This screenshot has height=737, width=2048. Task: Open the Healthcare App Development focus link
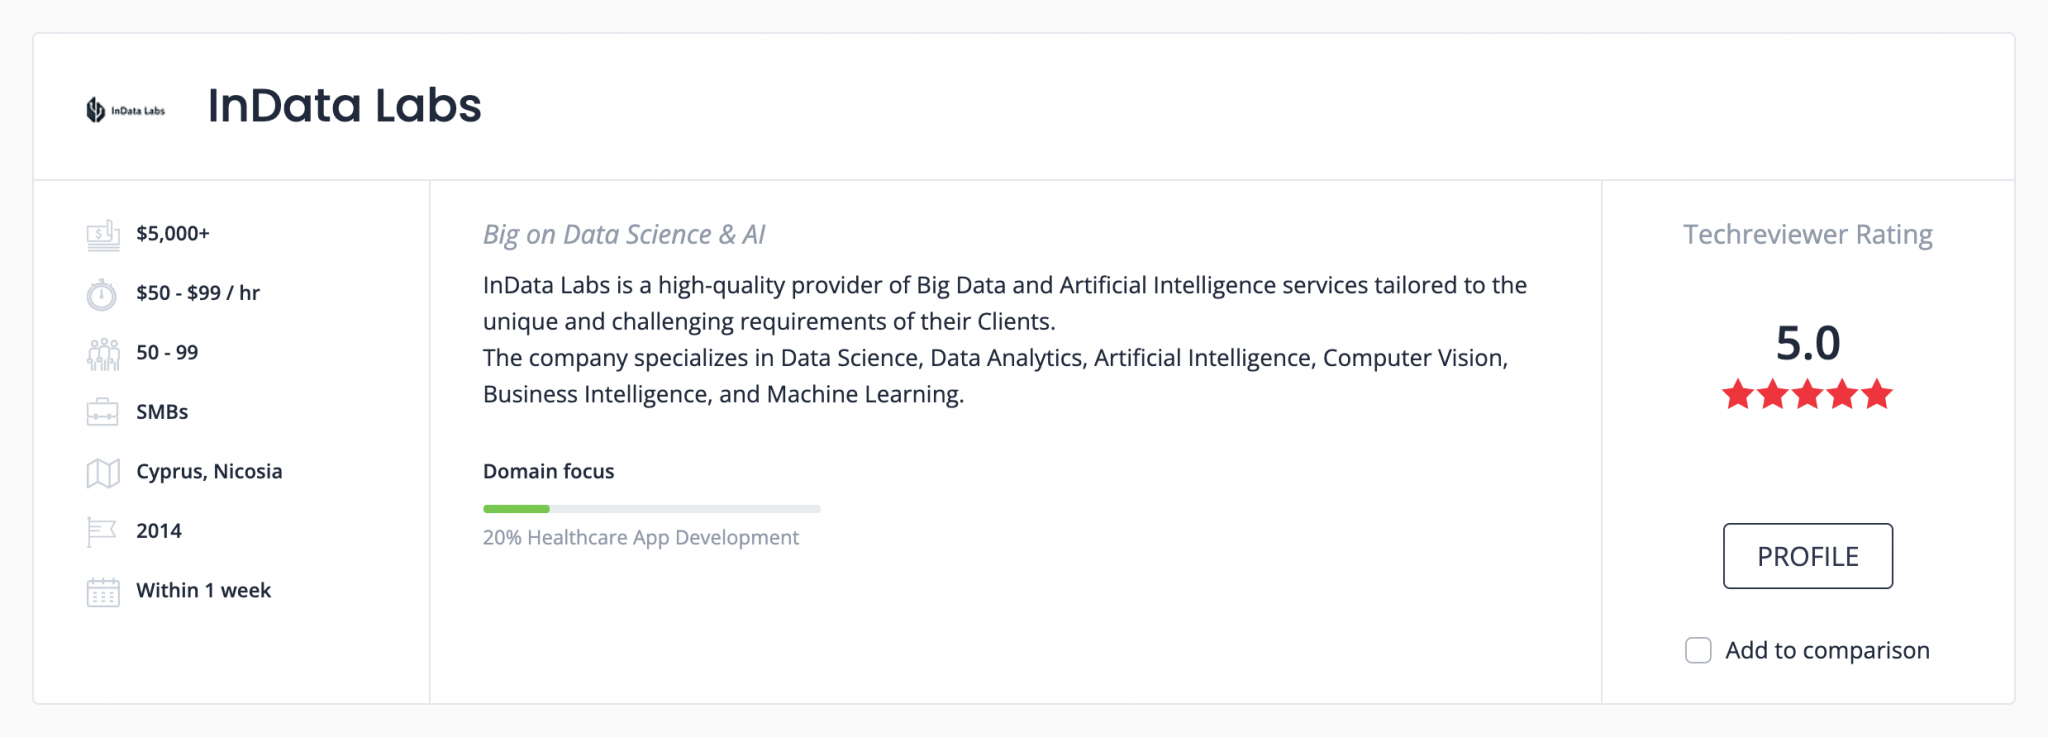pyautogui.click(x=640, y=537)
